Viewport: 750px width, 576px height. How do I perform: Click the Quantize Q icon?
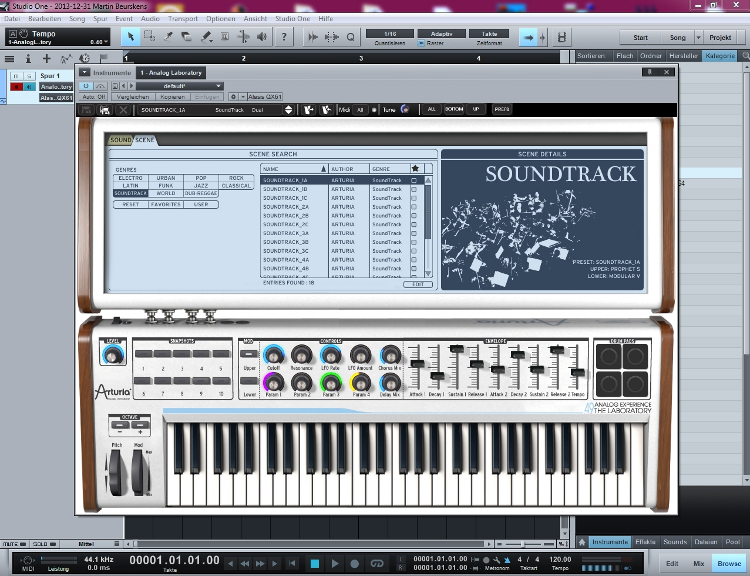(351, 37)
